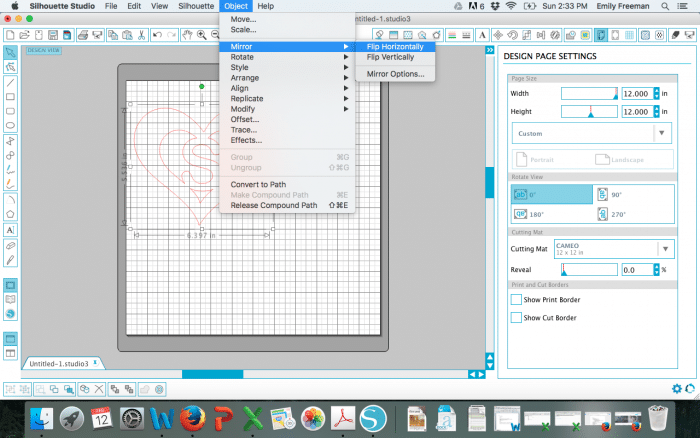Undo last action with arrow icon
The height and width of the screenshot is (438, 700).
tap(157, 35)
